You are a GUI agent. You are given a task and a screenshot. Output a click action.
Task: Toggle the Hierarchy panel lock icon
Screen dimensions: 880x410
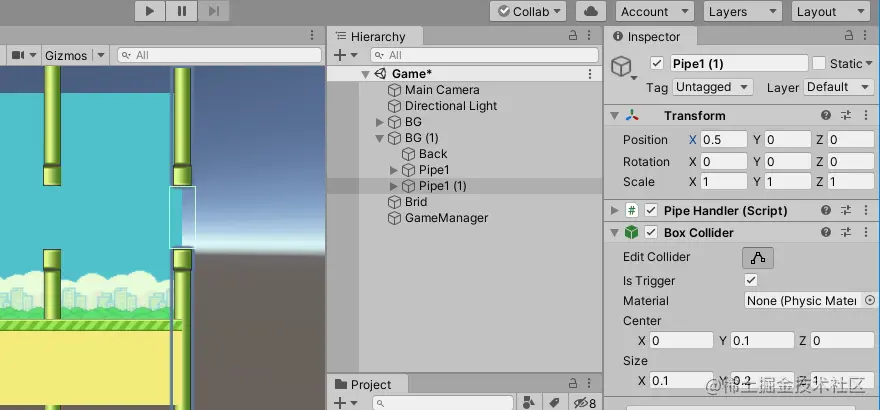click(x=573, y=35)
